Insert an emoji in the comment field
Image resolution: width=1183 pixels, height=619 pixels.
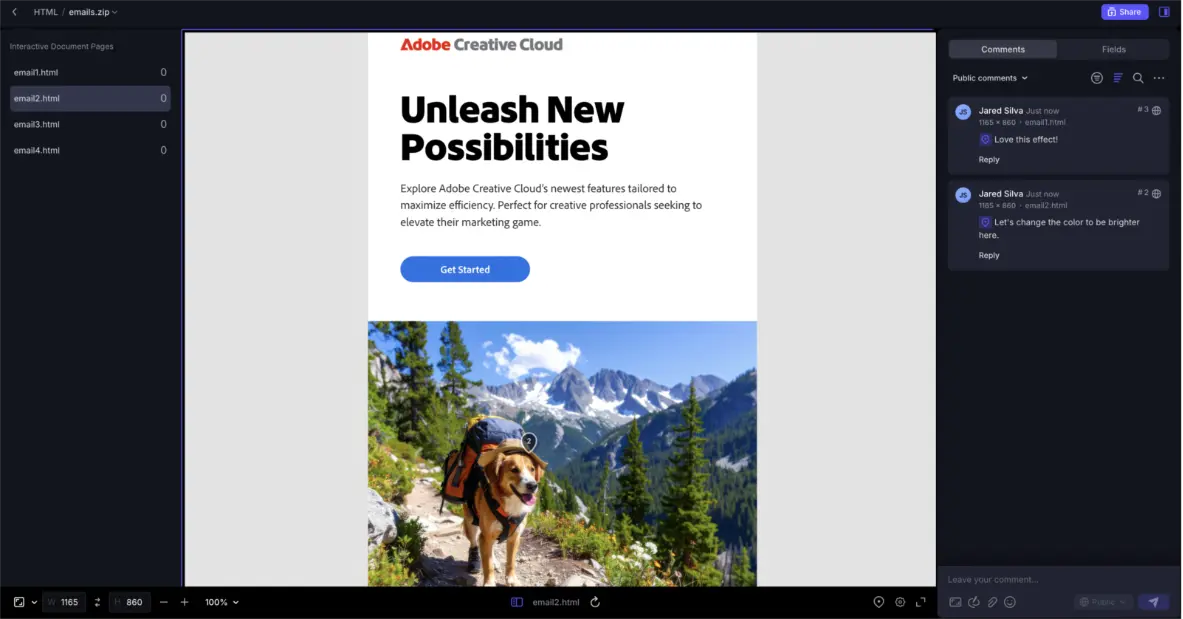coord(1010,602)
